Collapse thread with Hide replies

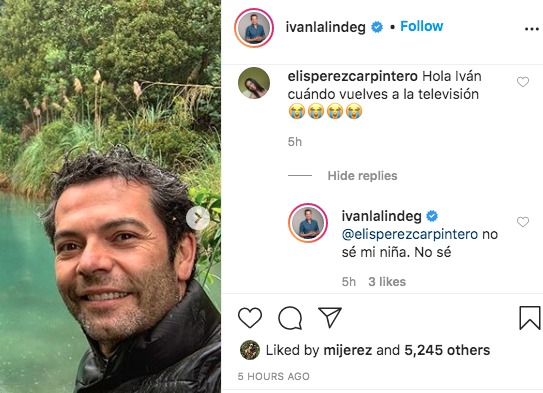[362, 176]
